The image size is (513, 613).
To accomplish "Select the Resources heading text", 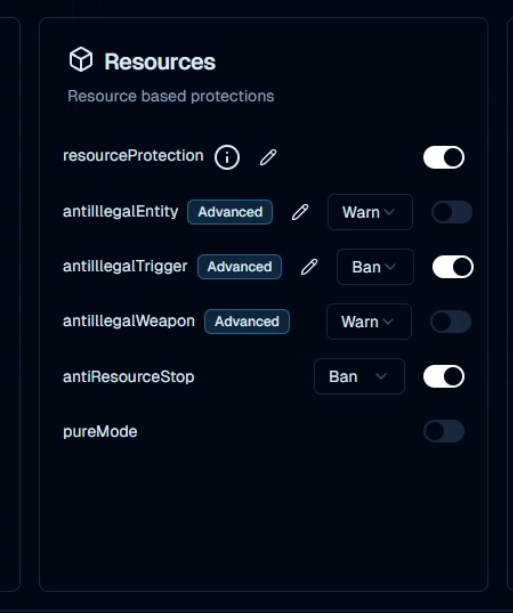I will (160, 62).
